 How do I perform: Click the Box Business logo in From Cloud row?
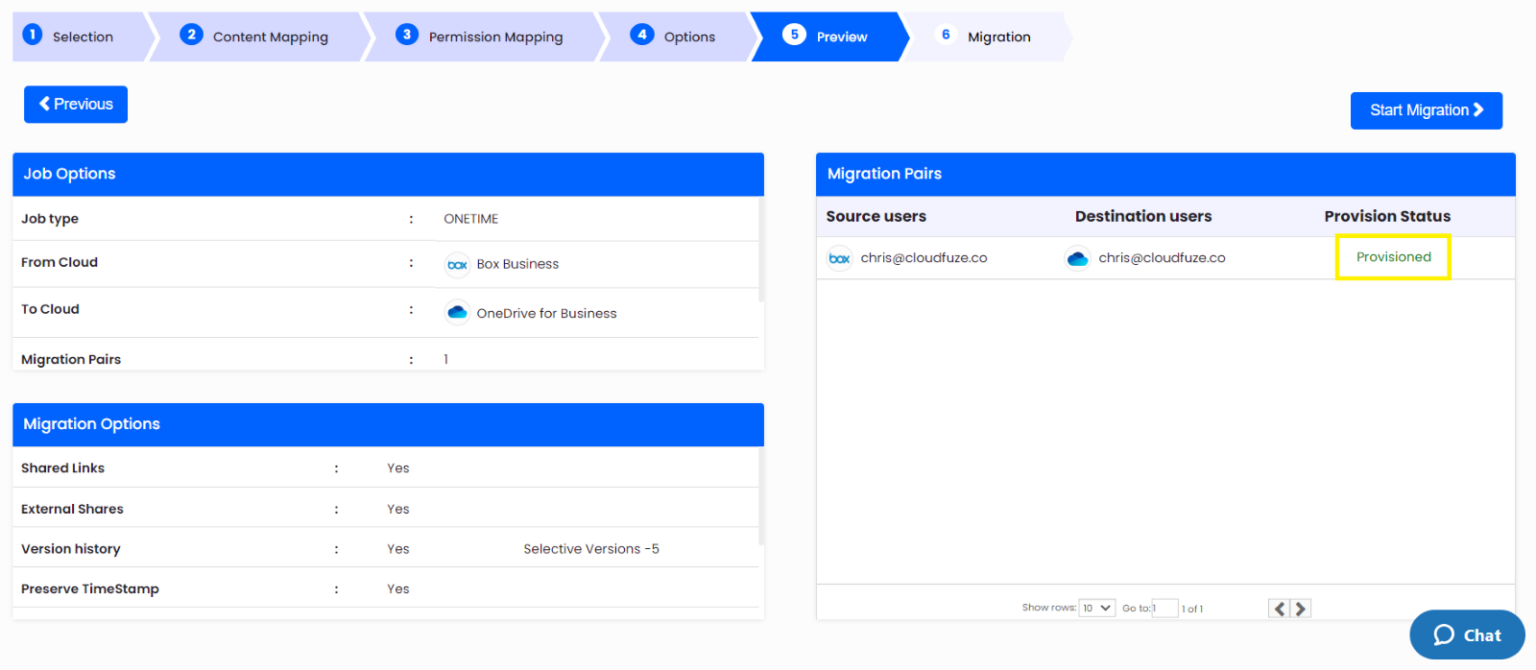point(457,264)
